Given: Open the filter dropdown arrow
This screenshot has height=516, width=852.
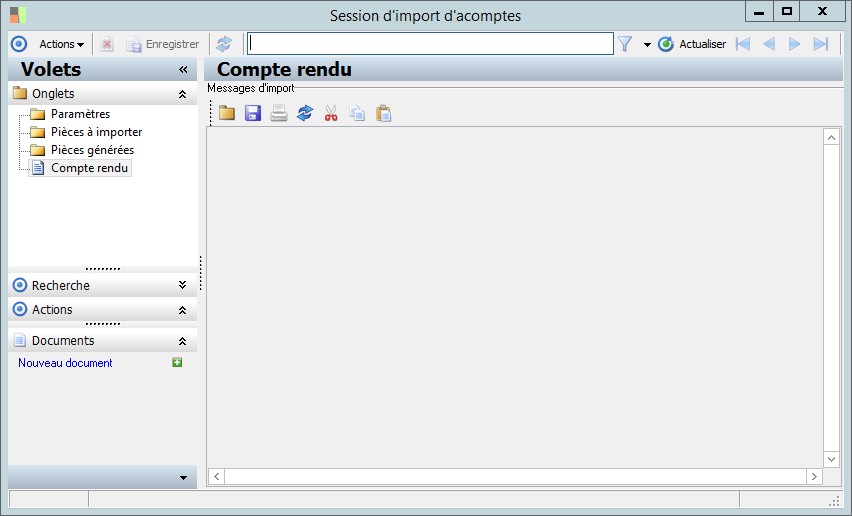Looking at the screenshot, I should (647, 45).
